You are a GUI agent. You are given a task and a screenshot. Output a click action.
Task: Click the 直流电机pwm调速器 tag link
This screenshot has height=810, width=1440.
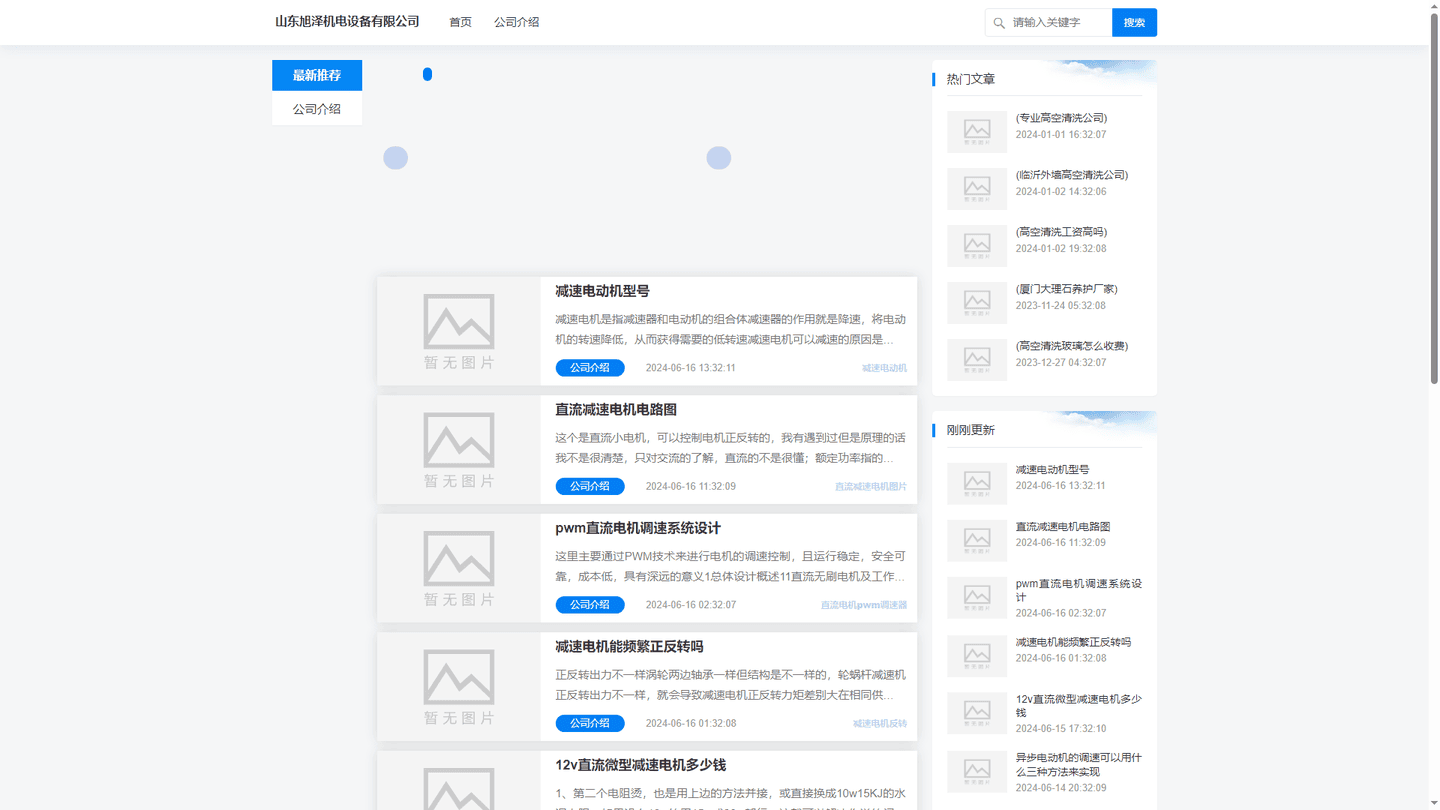[864, 605]
